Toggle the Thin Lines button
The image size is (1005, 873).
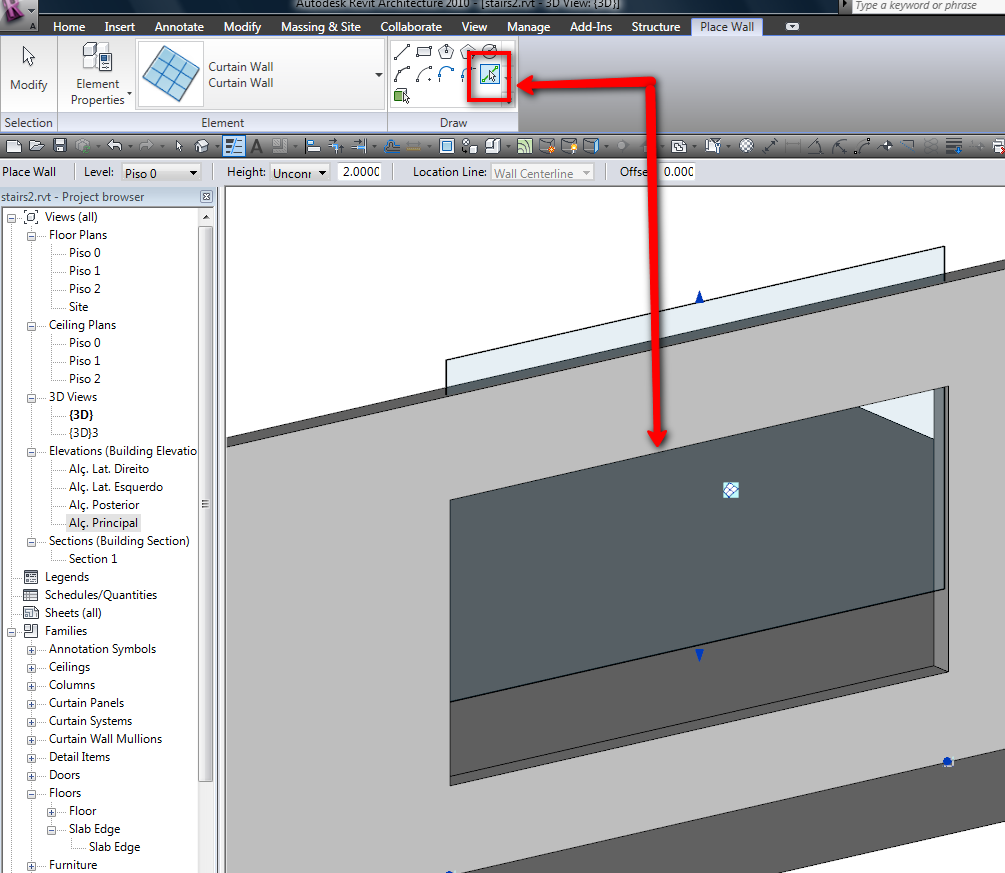(x=233, y=146)
